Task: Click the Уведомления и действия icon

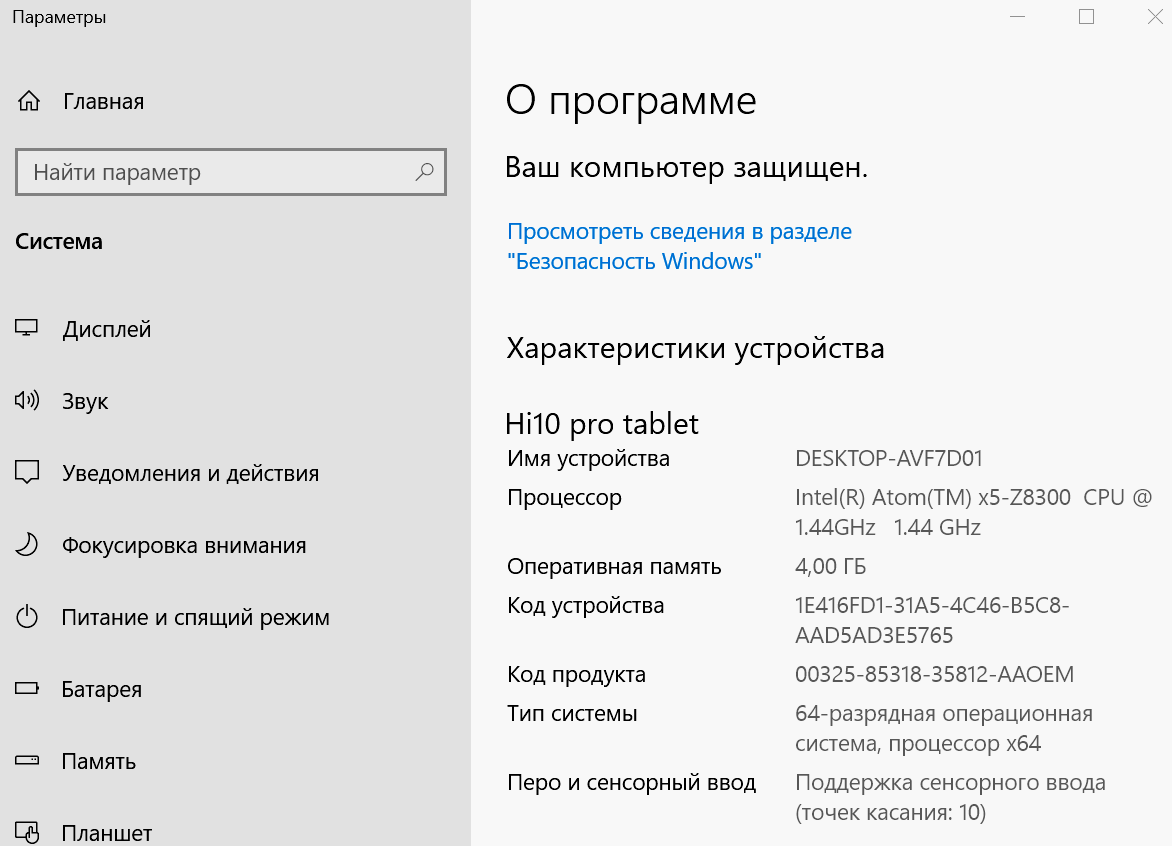Action: pos(27,473)
